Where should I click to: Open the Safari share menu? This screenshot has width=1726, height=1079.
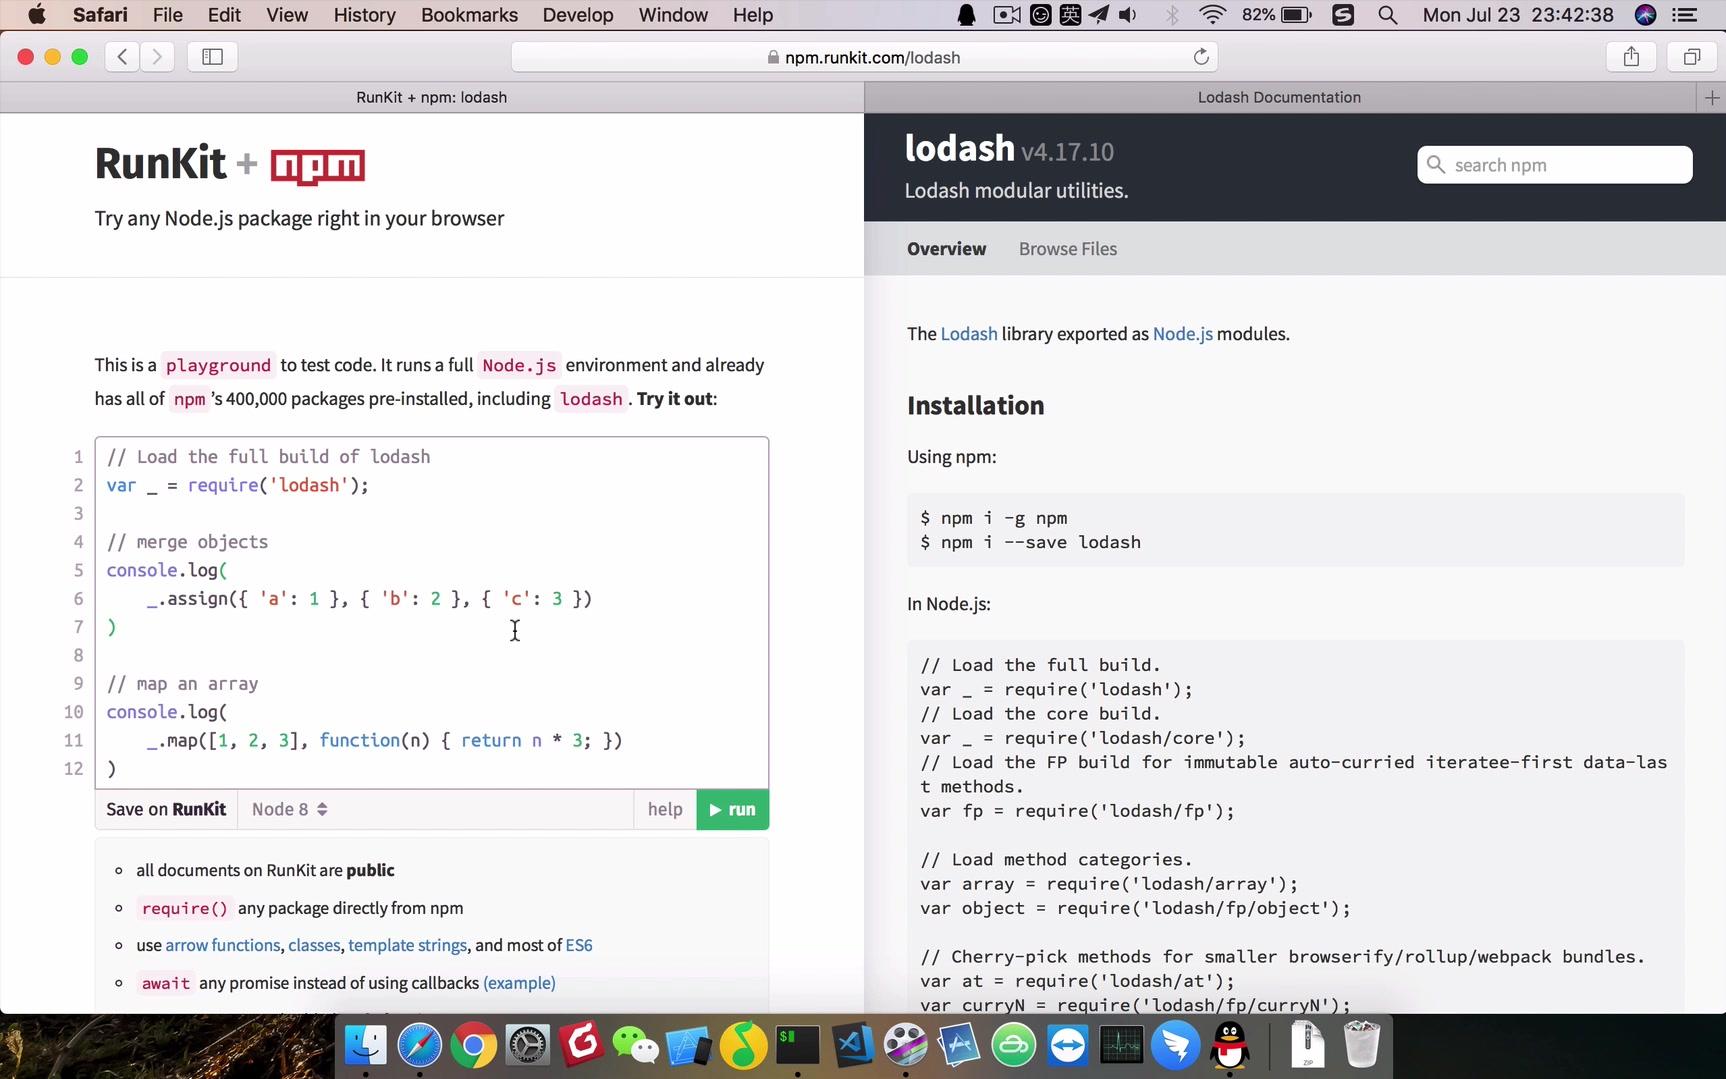(x=1631, y=57)
